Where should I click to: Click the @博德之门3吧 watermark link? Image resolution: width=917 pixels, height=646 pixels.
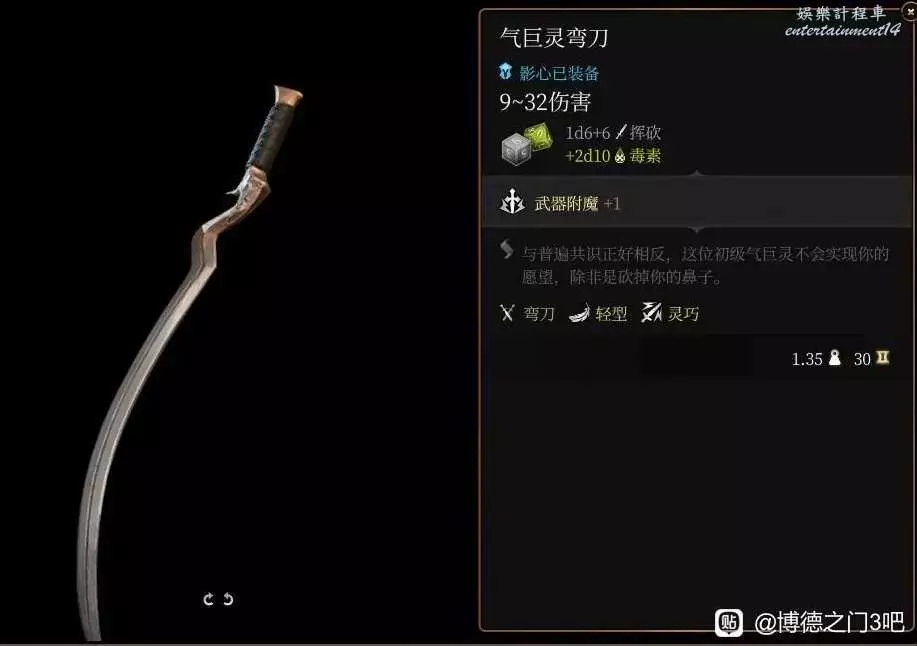pos(829,623)
